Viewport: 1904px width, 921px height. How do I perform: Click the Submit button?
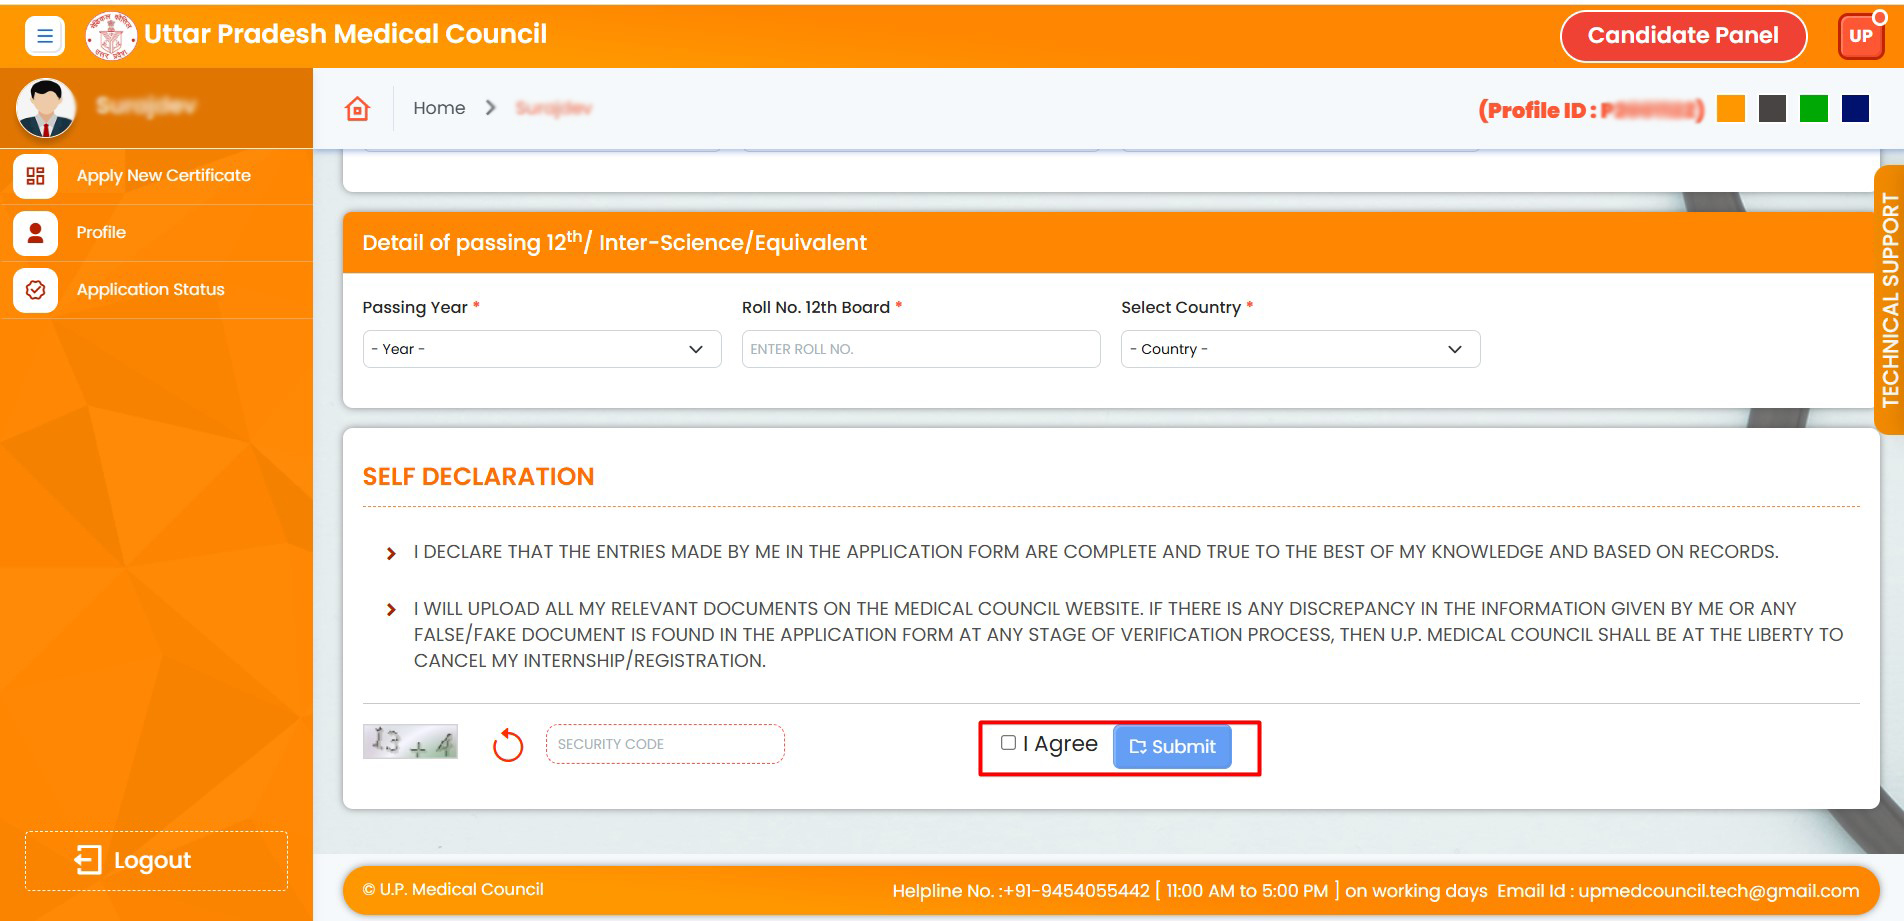1172,747
